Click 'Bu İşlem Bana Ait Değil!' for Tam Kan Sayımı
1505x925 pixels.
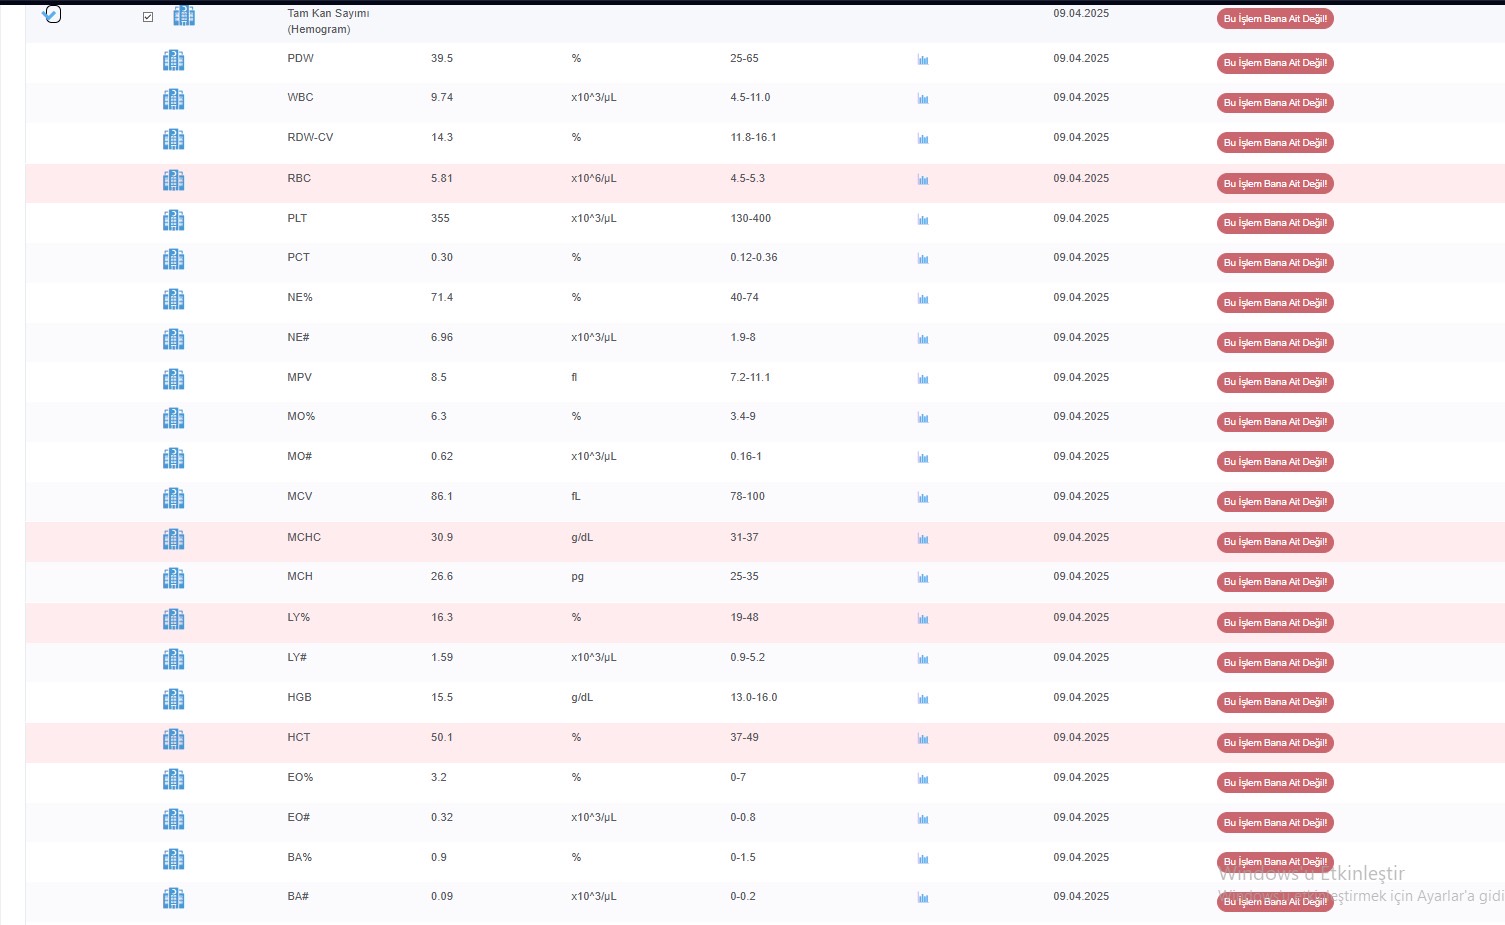click(1275, 19)
